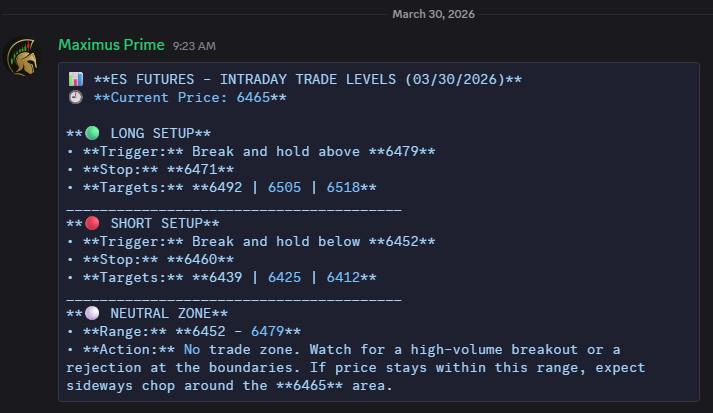Select the long target 6505
The width and height of the screenshot is (713, 413).
click(x=284, y=187)
